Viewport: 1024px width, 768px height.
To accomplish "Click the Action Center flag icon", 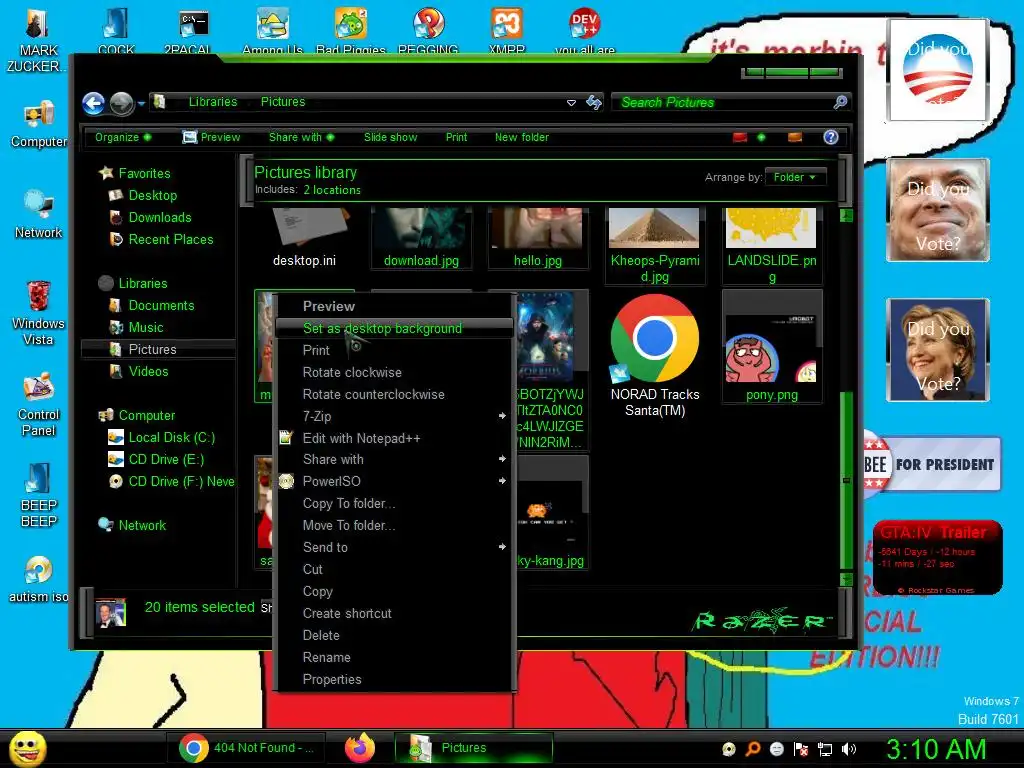I will tap(801, 749).
